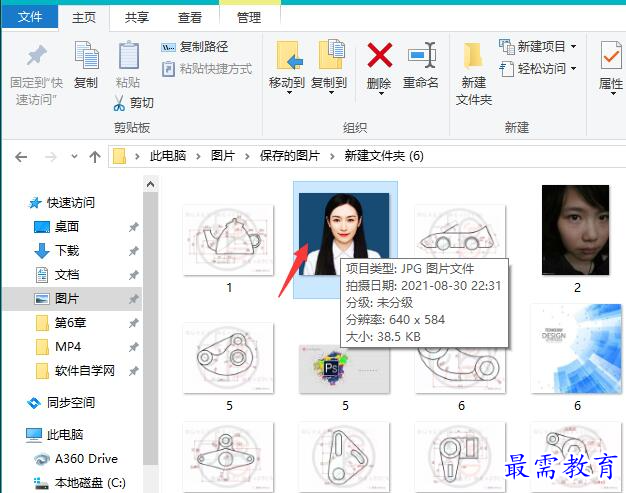Switch to the View (查看) tab
Image resolution: width=626 pixels, height=498 pixels.
click(190, 18)
